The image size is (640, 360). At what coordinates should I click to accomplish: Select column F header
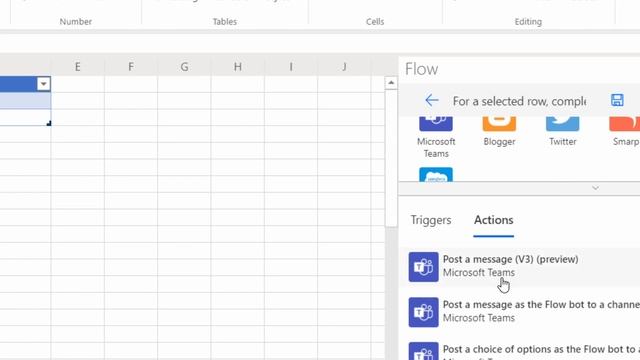(x=131, y=67)
